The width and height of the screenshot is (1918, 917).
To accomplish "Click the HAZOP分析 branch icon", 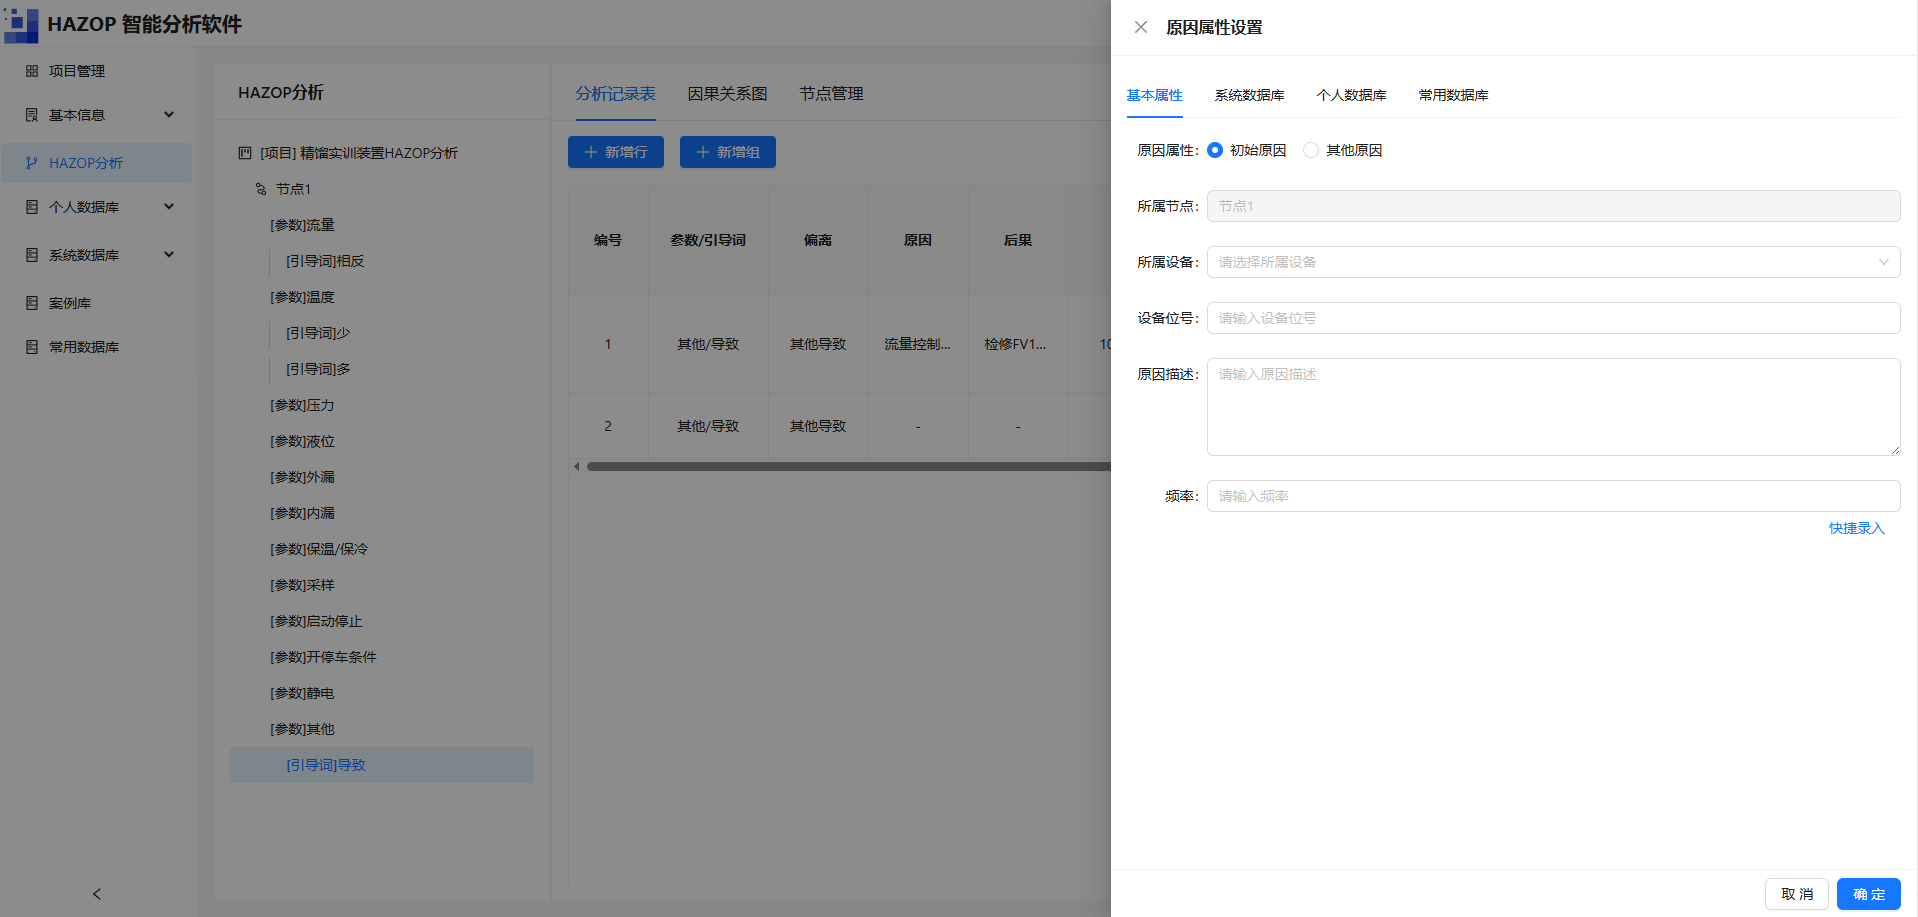I will pyautogui.click(x=32, y=163).
